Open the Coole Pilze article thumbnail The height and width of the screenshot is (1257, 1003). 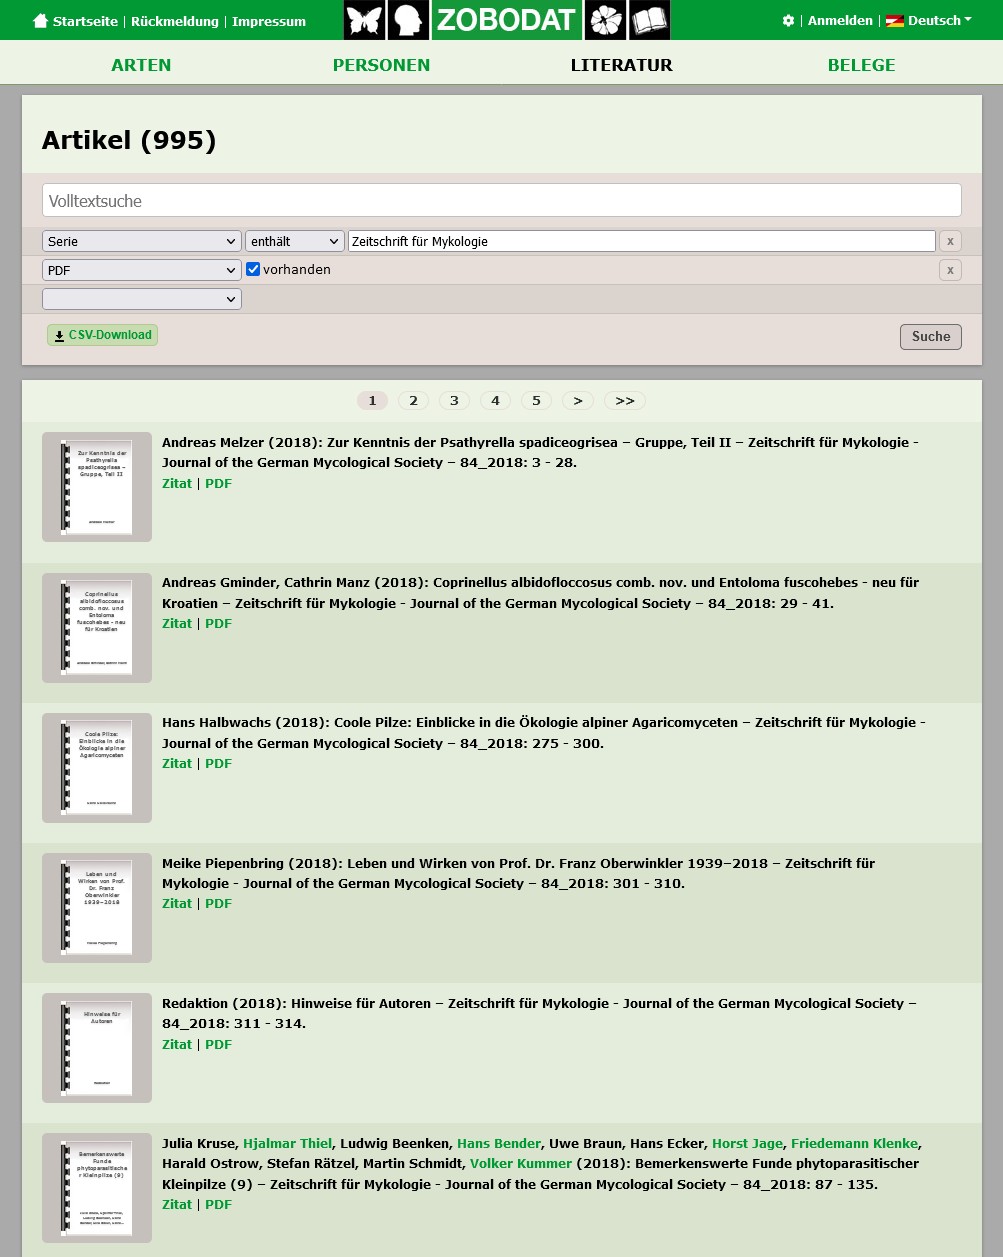97,767
